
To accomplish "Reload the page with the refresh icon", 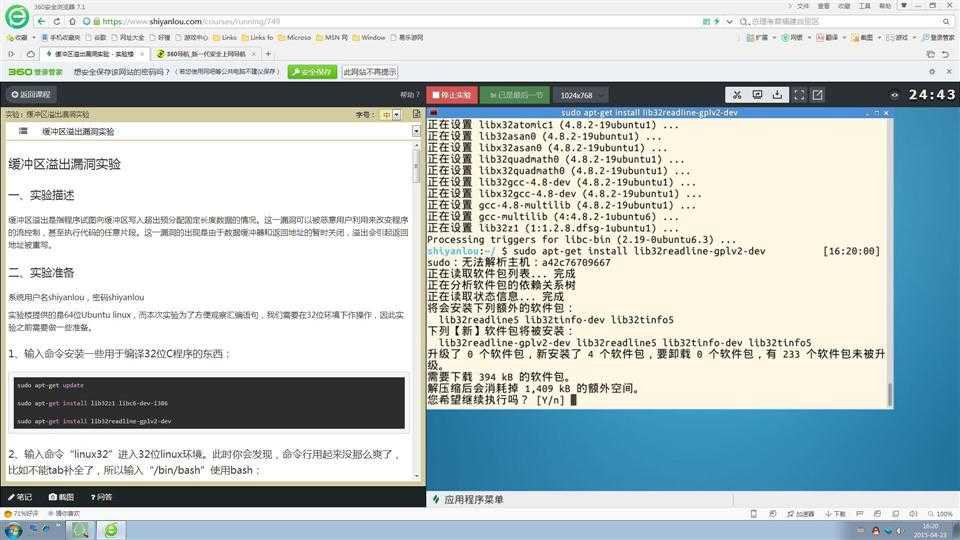I will pos(57,21).
